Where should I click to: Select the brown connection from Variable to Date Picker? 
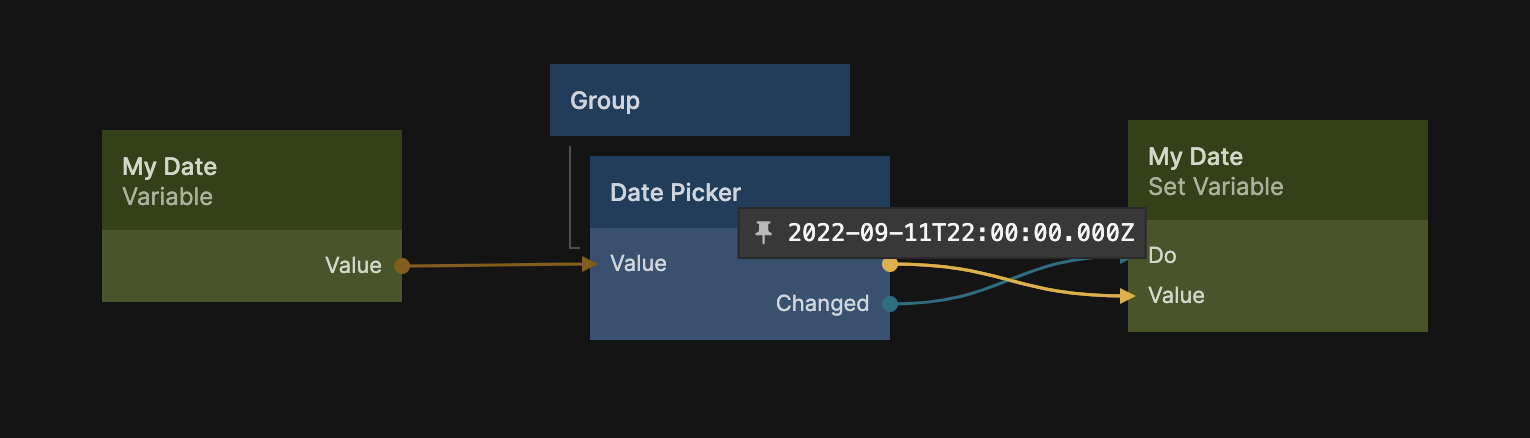(x=495, y=265)
